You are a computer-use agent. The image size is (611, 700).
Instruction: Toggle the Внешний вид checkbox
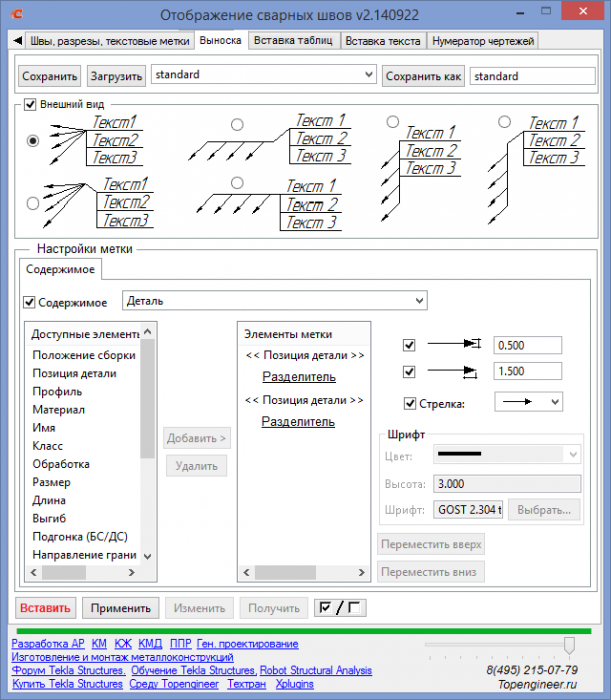pyautogui.click(x=30, y=104)
